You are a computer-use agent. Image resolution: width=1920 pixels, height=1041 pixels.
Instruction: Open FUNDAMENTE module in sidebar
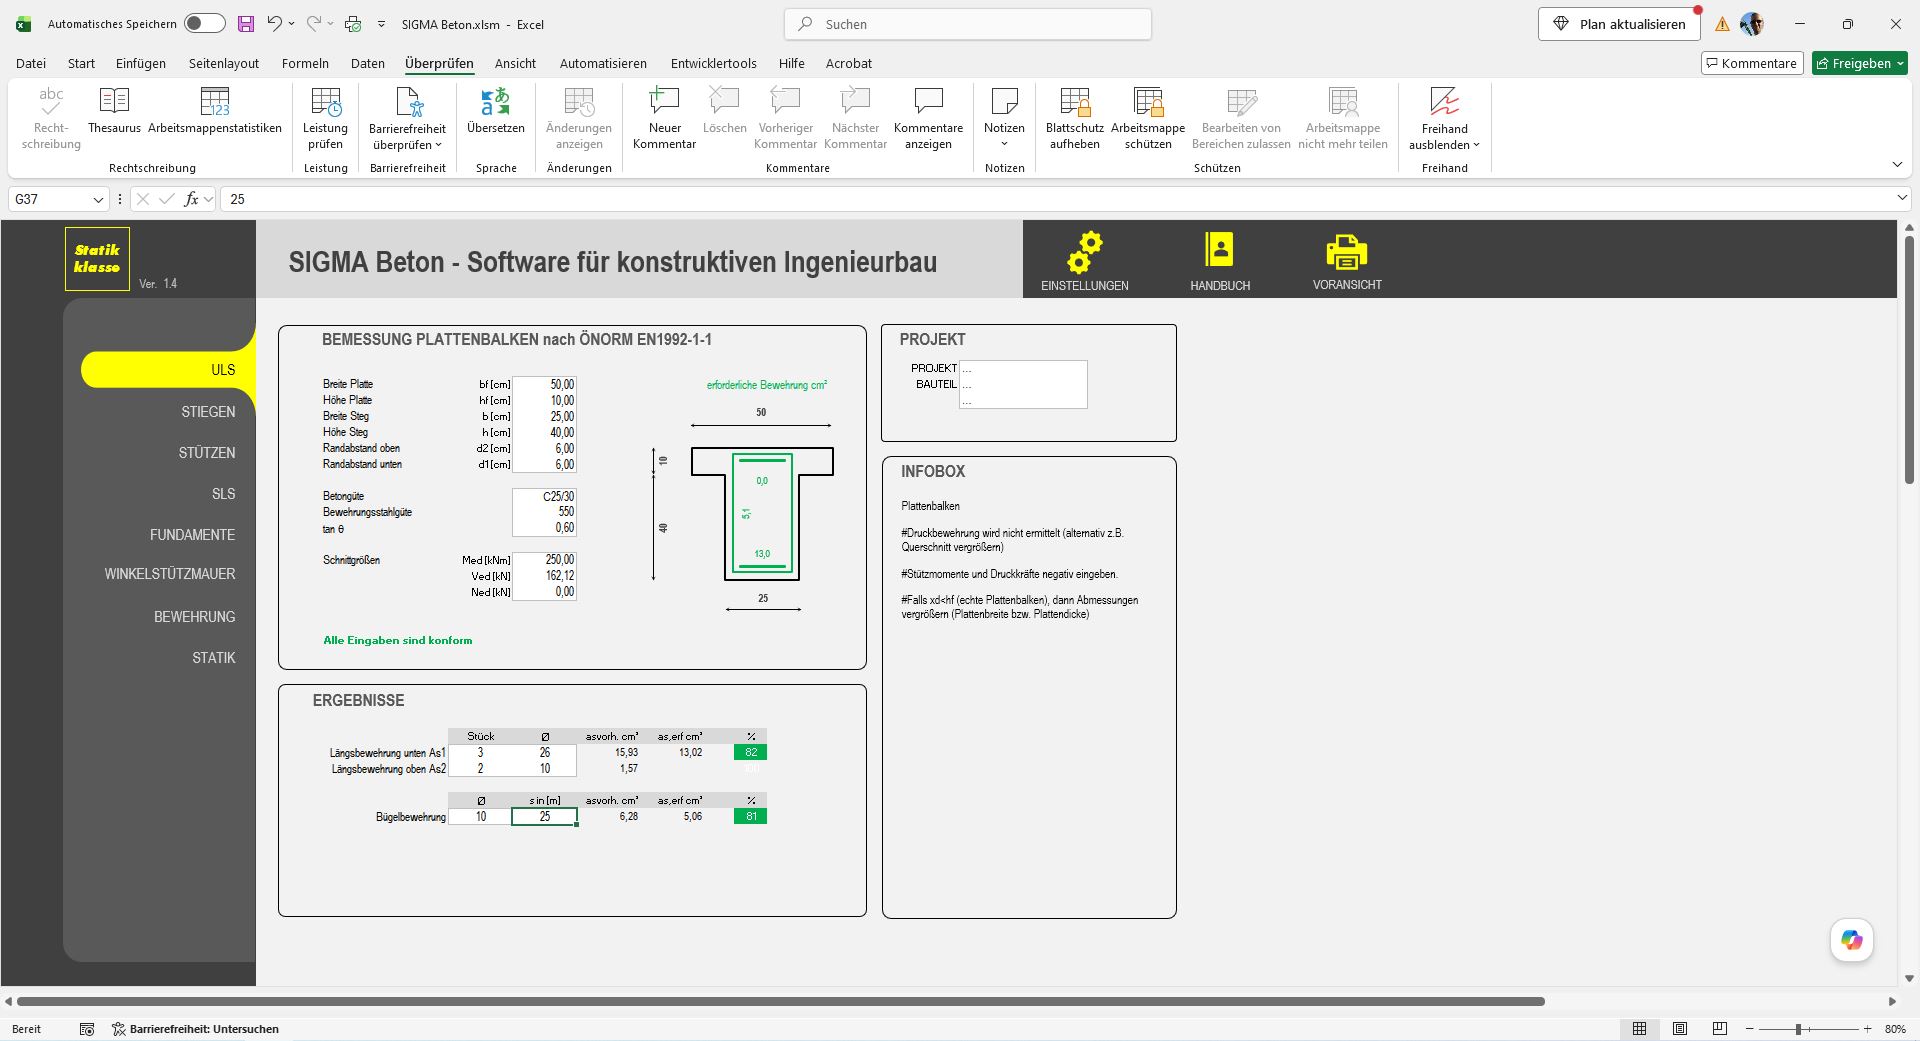[192, 535]
